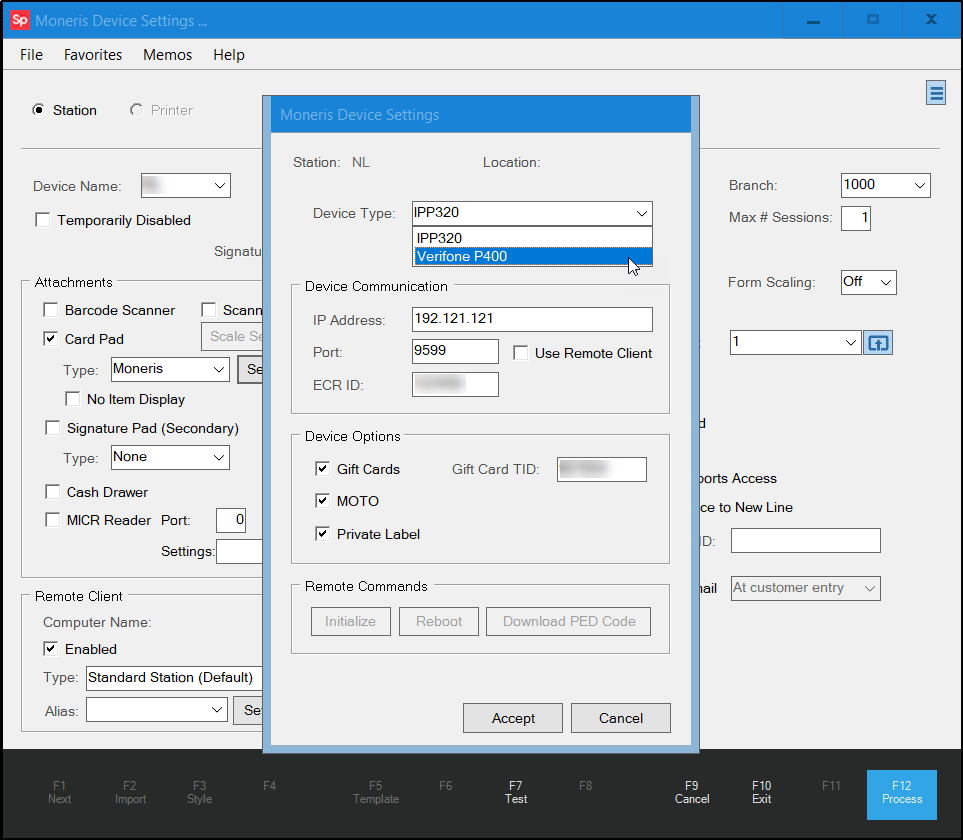Click the Max # Sessions field
Screen dimensions: 963x840
pyautogui.click(x=856, y=218)
